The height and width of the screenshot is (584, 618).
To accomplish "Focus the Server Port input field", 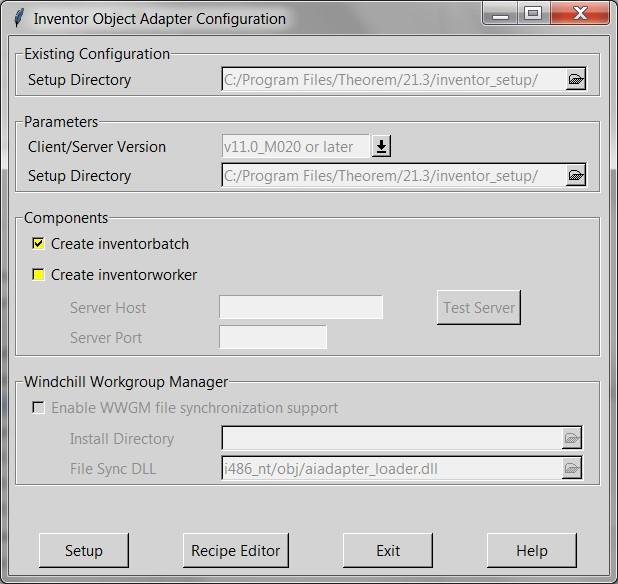I will [273, 337].
